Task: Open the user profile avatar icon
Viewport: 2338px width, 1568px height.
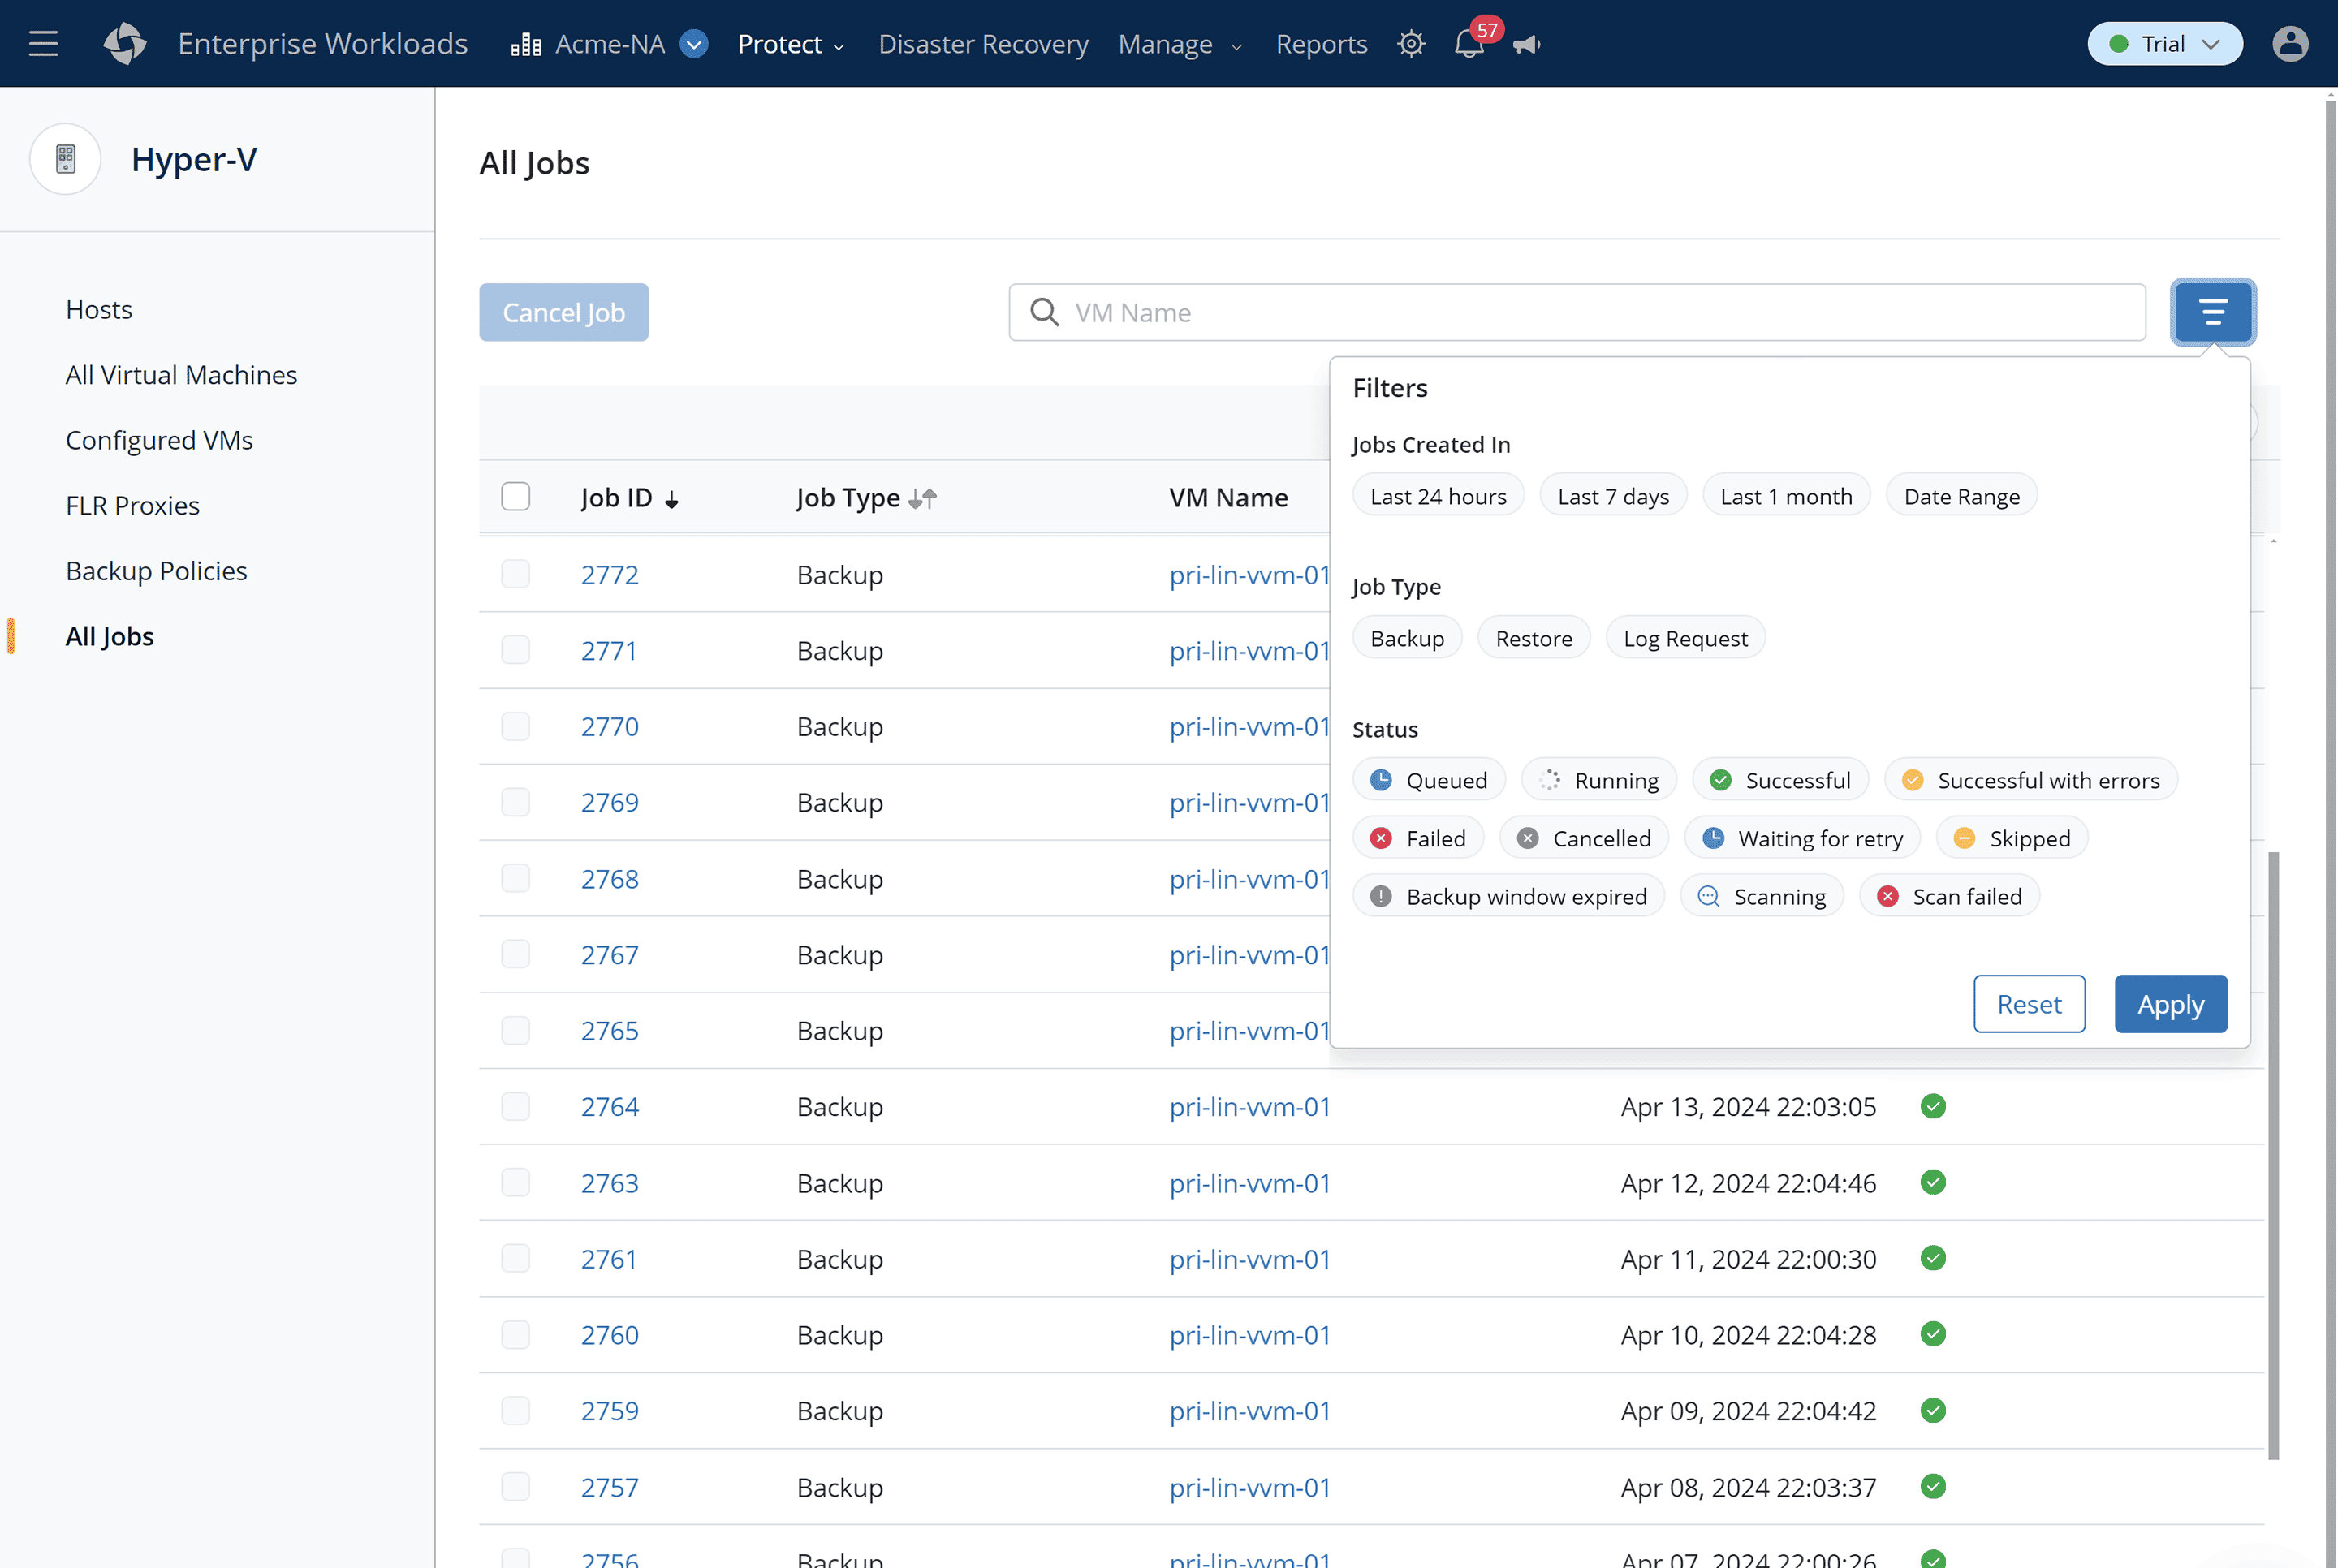Action: [2290, 44]
